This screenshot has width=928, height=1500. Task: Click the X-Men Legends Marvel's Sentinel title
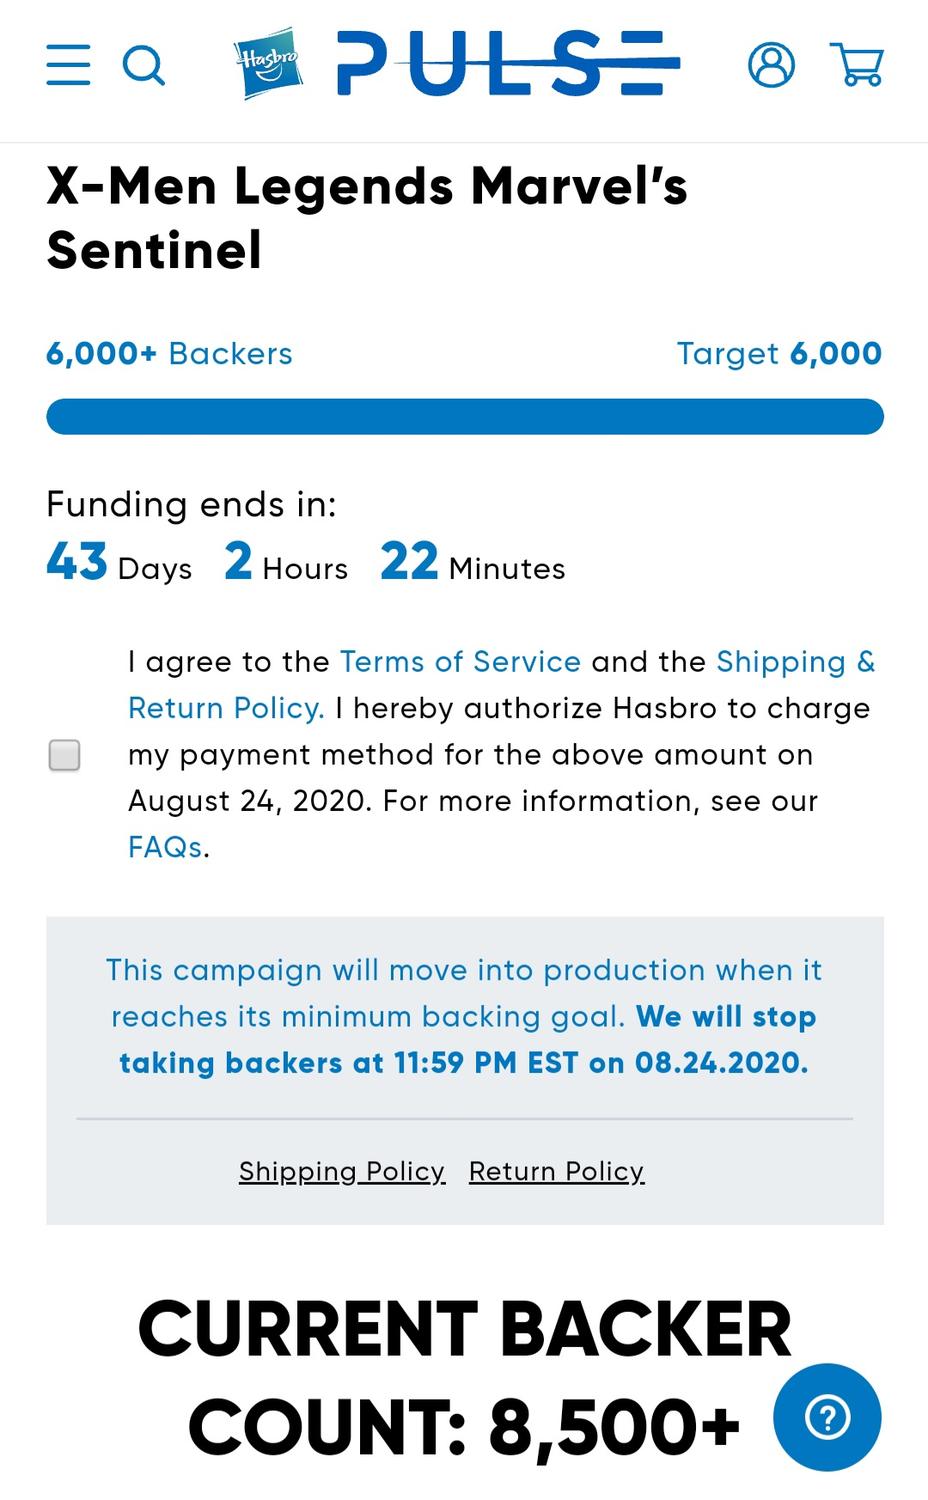(367, 217)
